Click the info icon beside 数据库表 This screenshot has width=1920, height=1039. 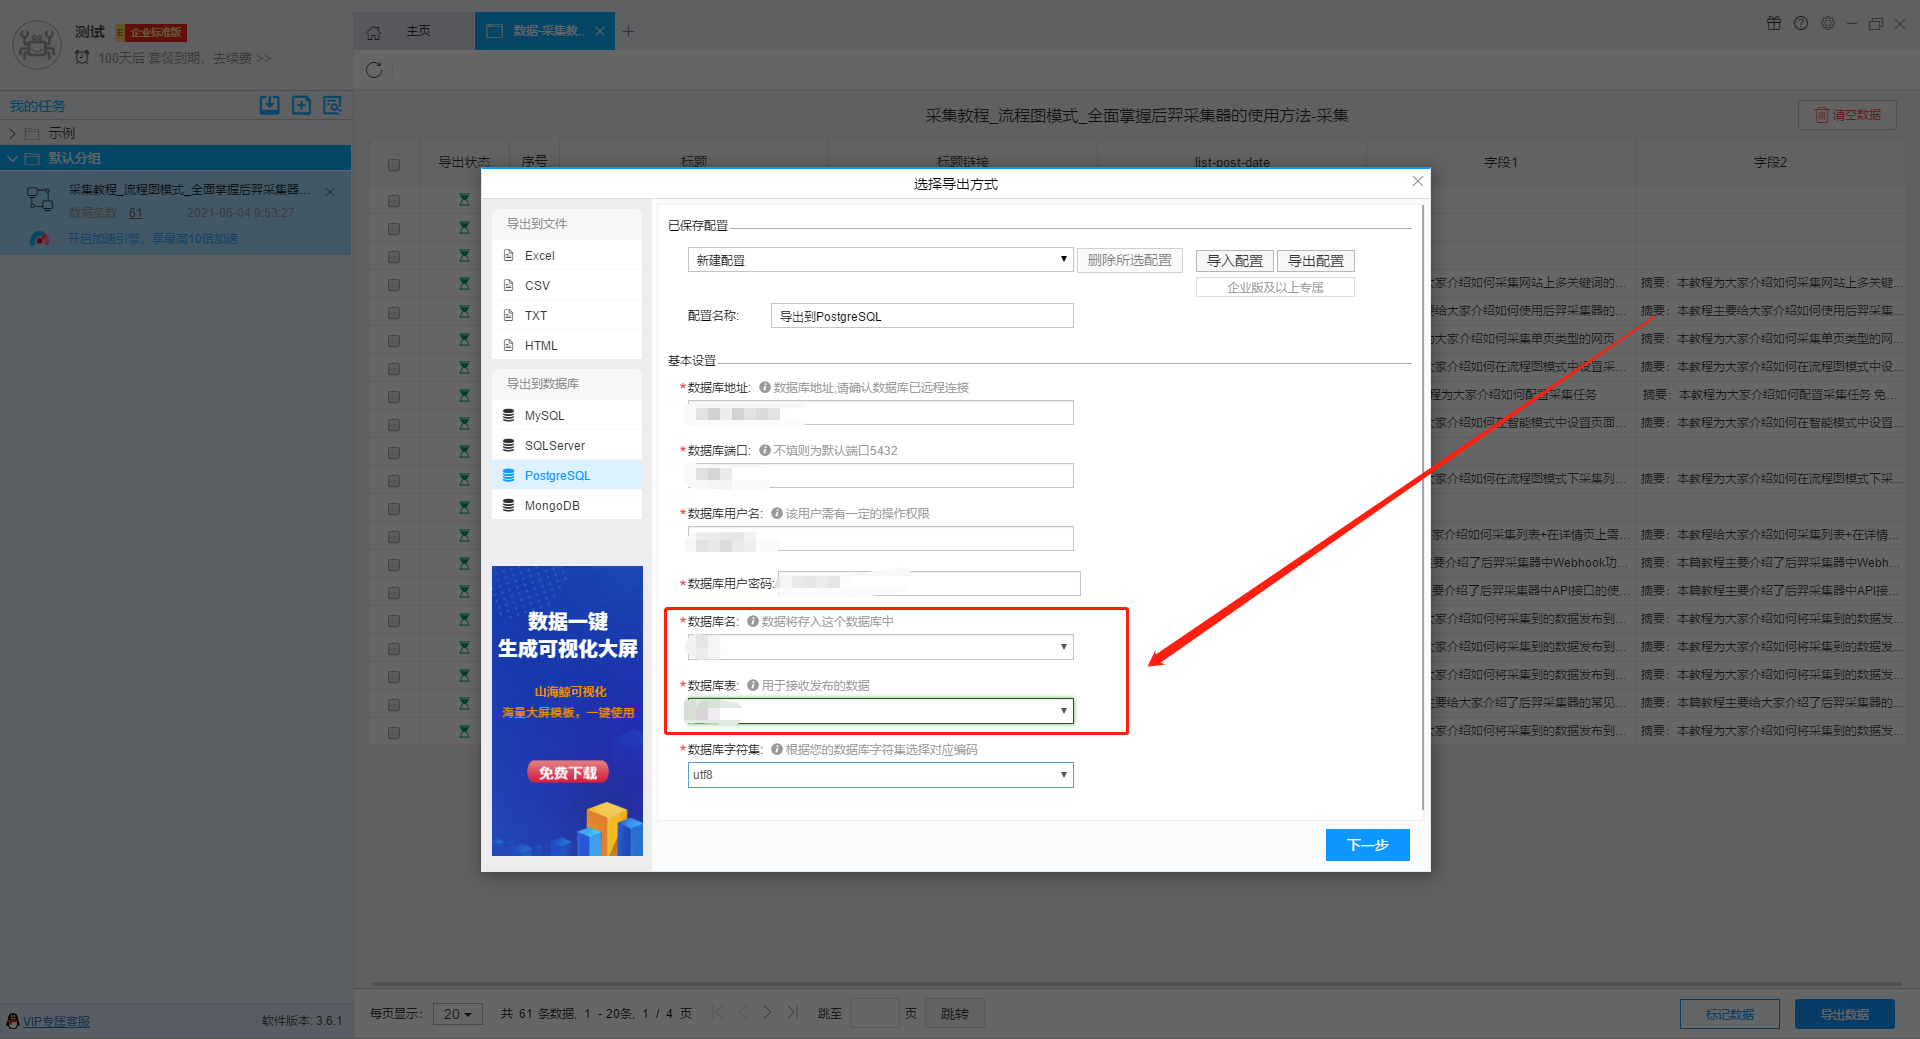[753, 686]
